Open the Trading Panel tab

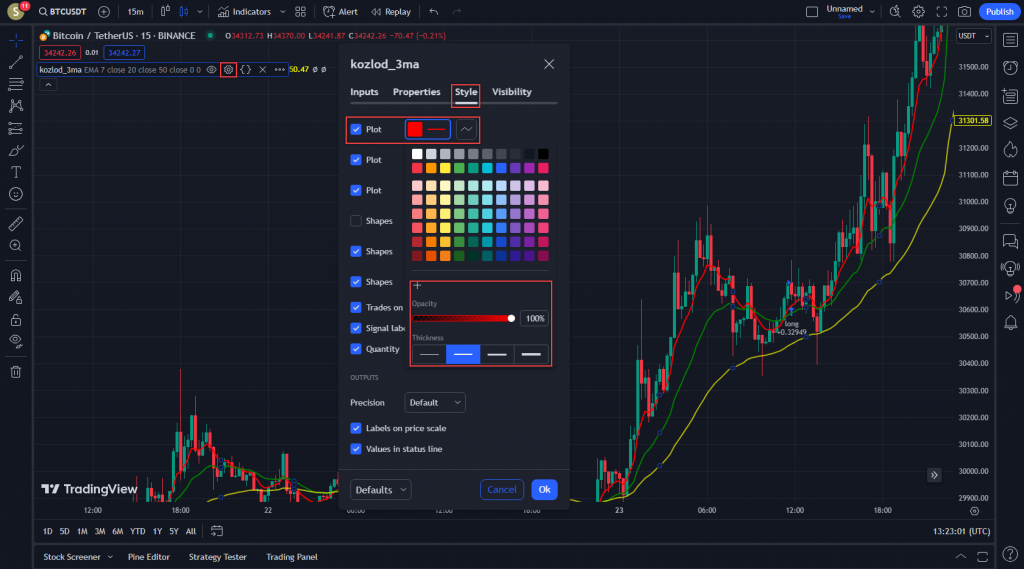(292, 557)
